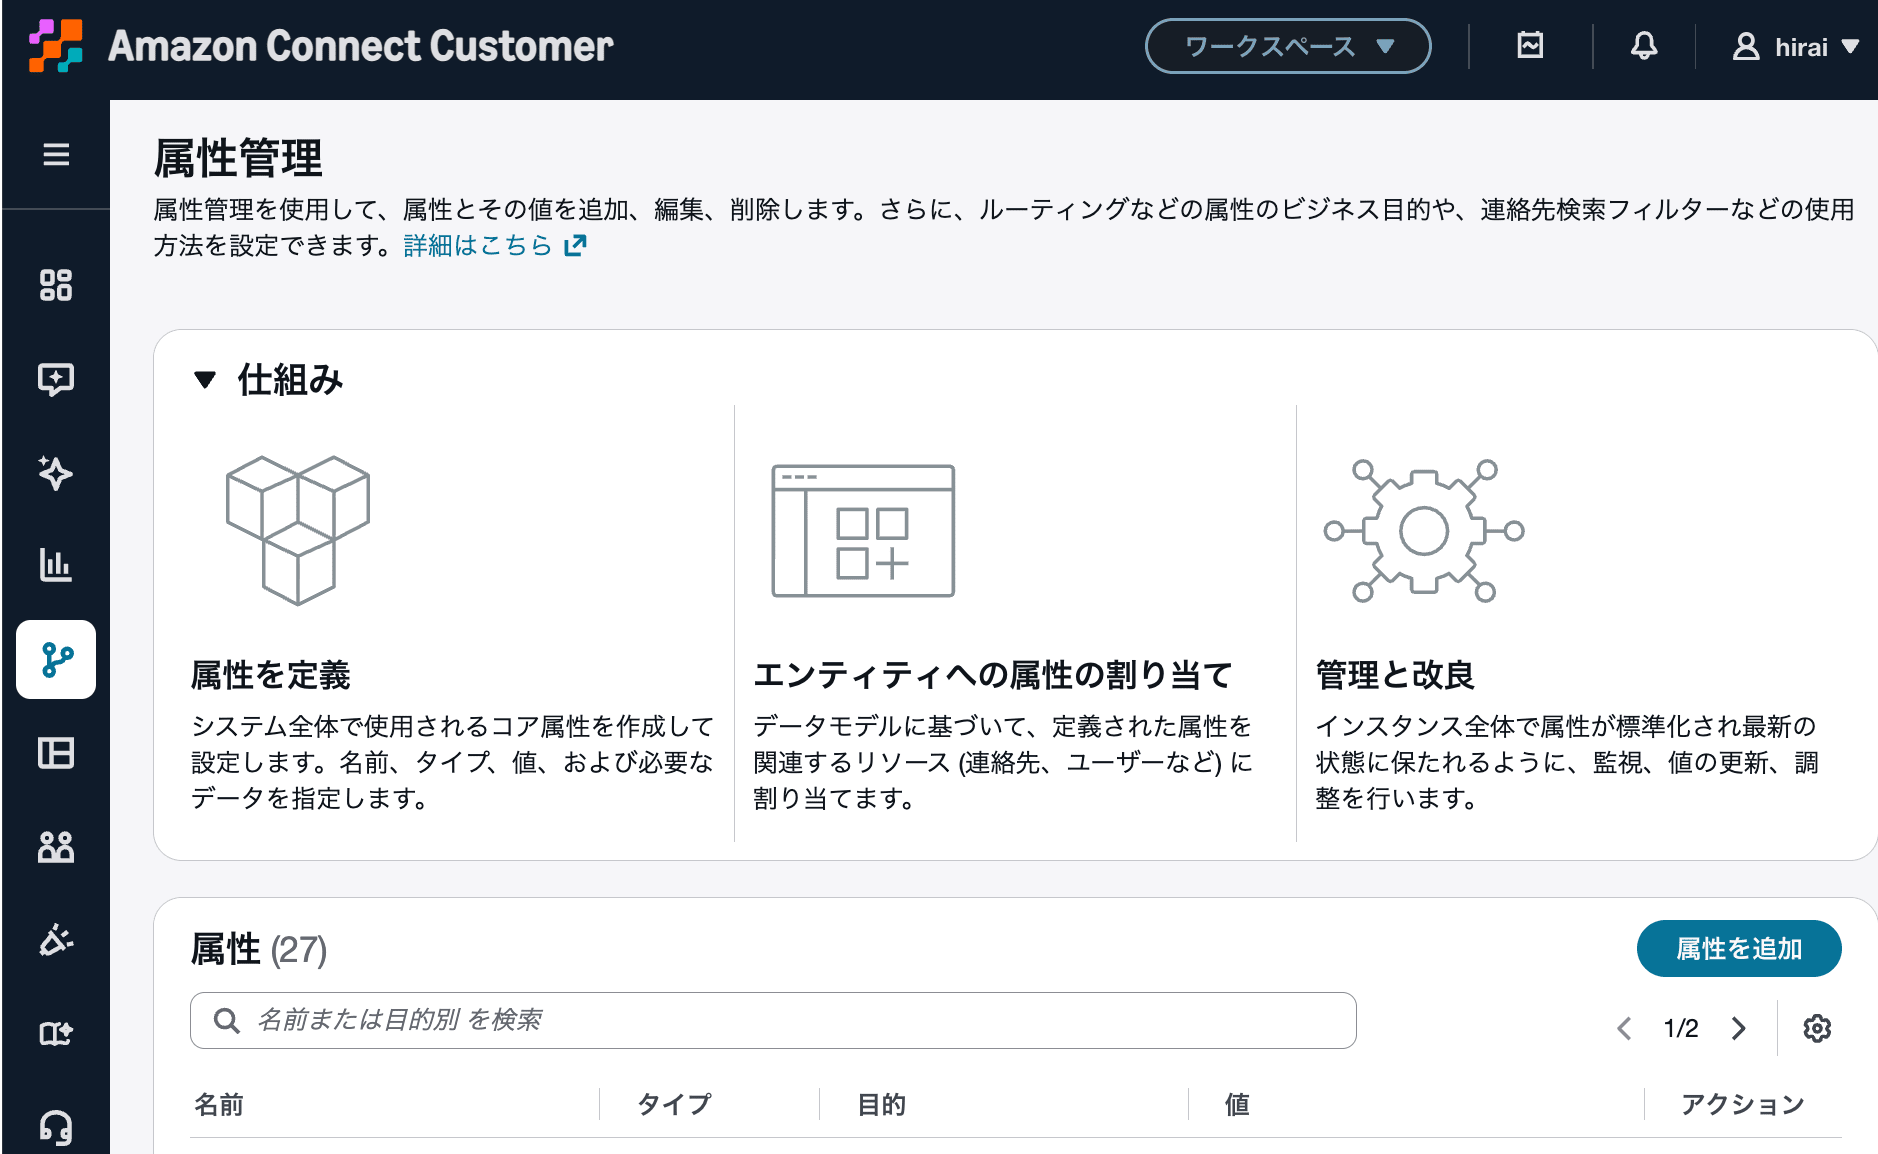
Task: Select the routing flows sidebar icon
Action: tap(56, 659)
